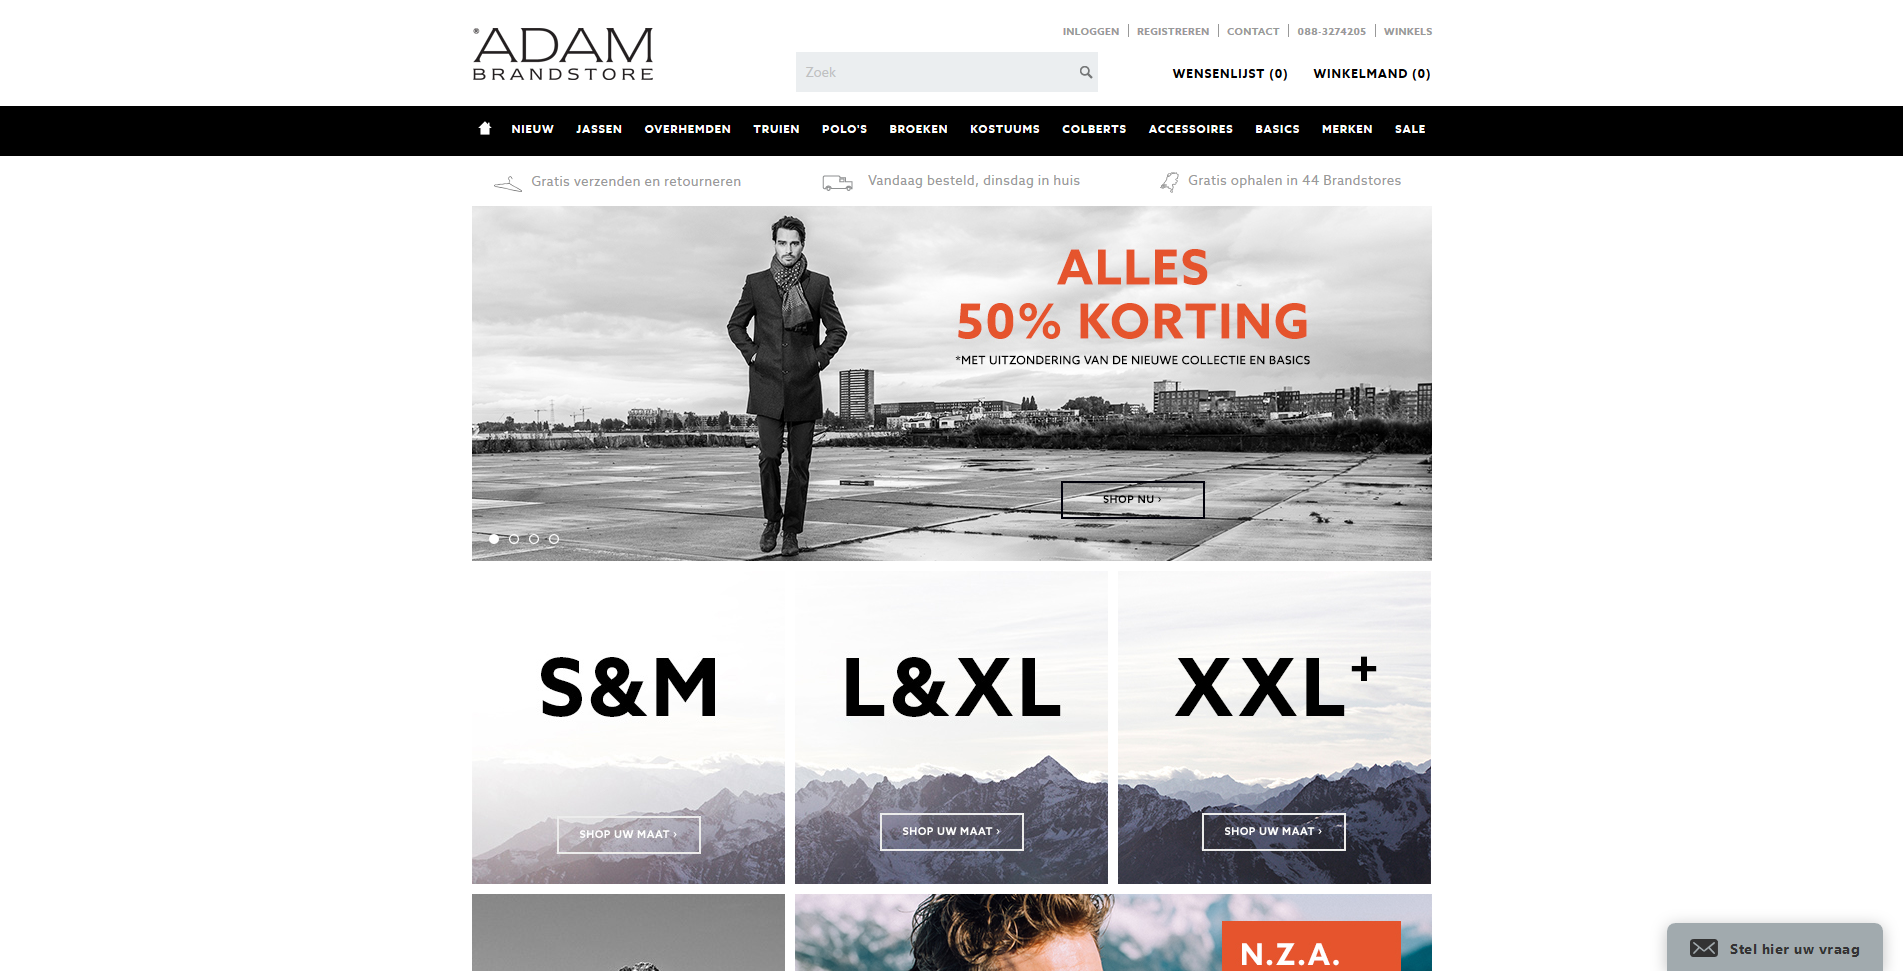Click the envelope icon in chat widget
Screen dimensions: 1903x971
tap(1704, 948)
